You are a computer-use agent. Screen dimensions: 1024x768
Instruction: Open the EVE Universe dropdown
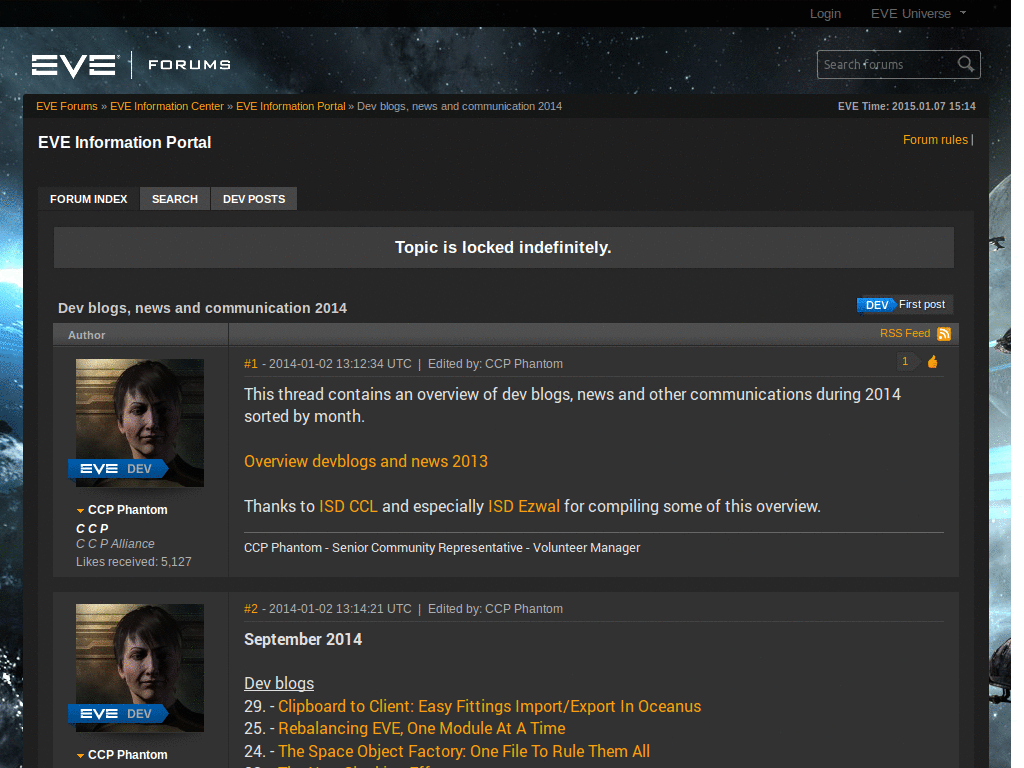click(911, 13)
